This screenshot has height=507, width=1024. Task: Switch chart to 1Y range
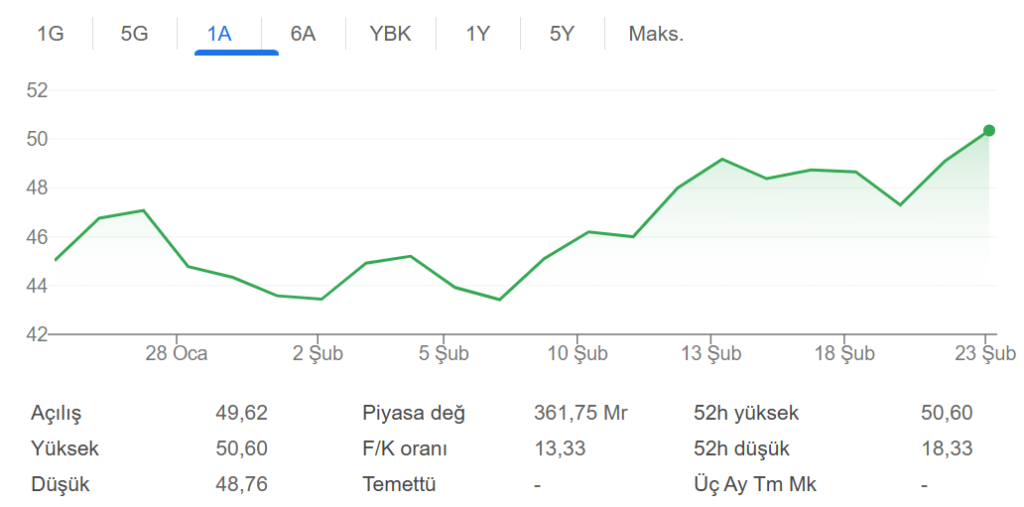[x=478, y=33]
